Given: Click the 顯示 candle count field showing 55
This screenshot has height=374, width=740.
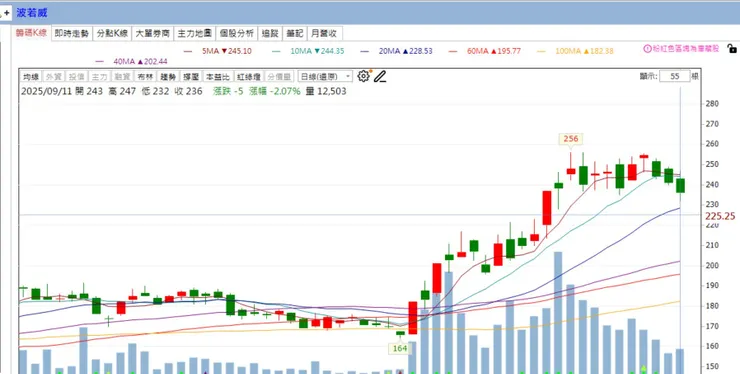Looking at the screenshot, I should 674,76.
